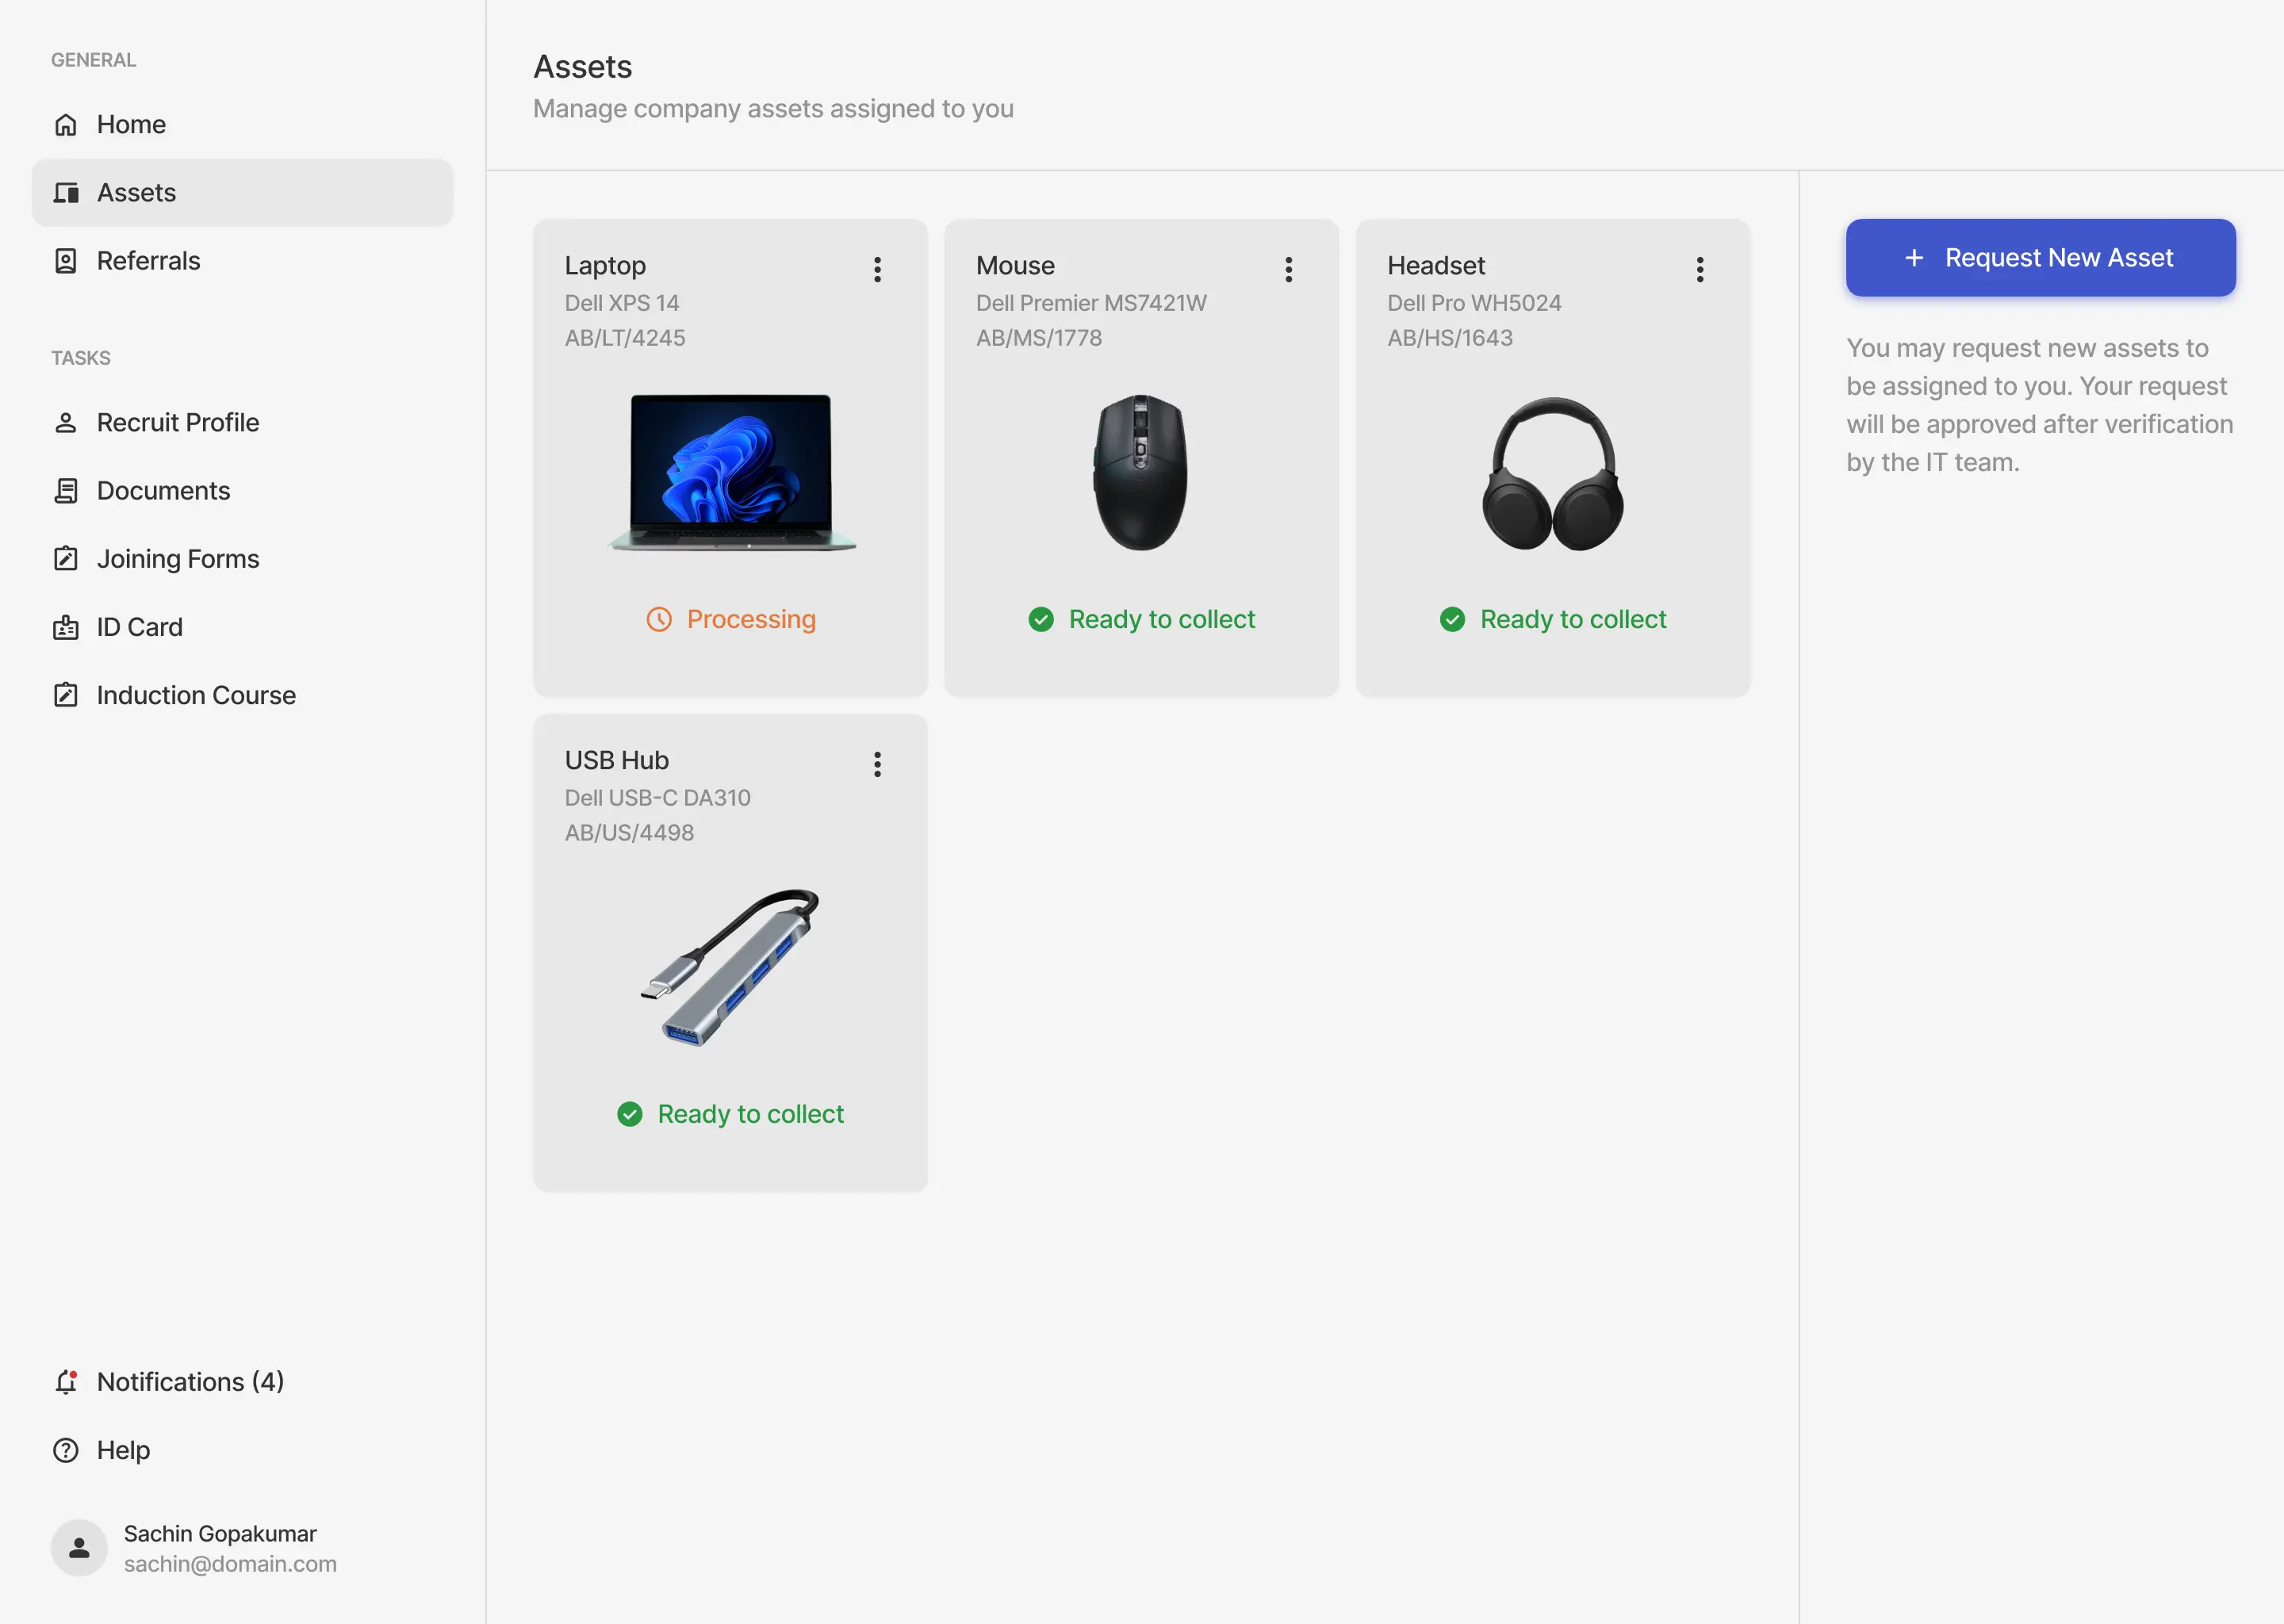Click the Dell XPS 14 model text

tap(622, 302)
